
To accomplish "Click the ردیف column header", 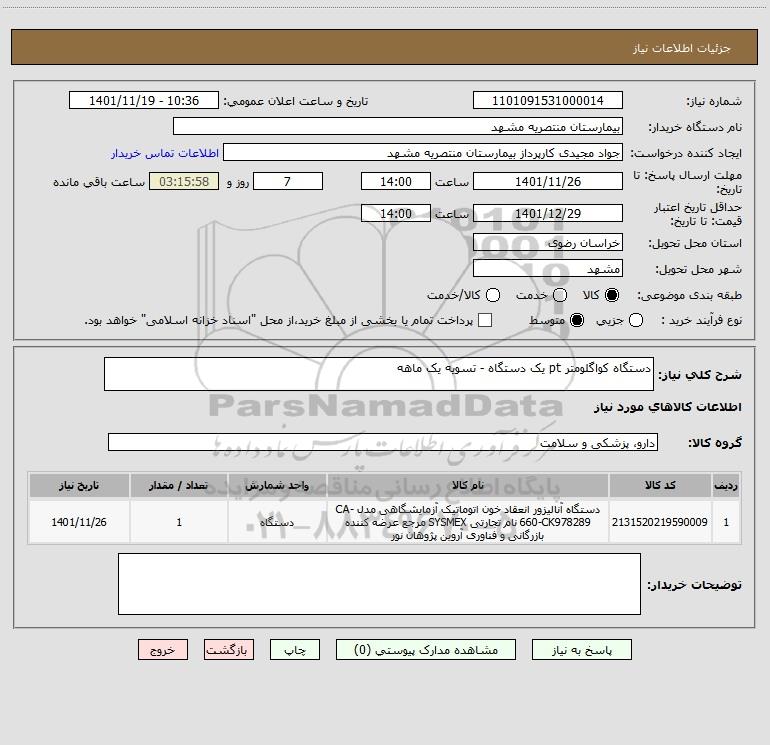I will click(x=726, y=485).
